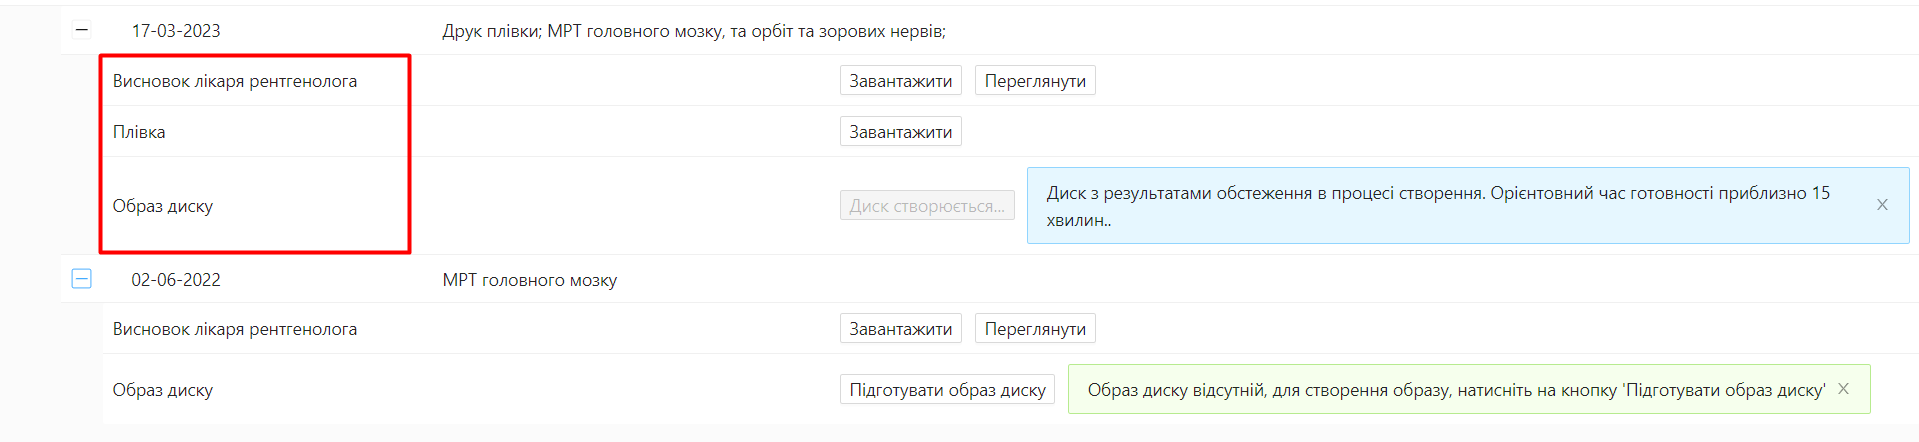The image size is (1919, 442).
Task: Click the 'МРТ головного мозку' exam title
Action: pyautogui.click(x=530, y=280)
